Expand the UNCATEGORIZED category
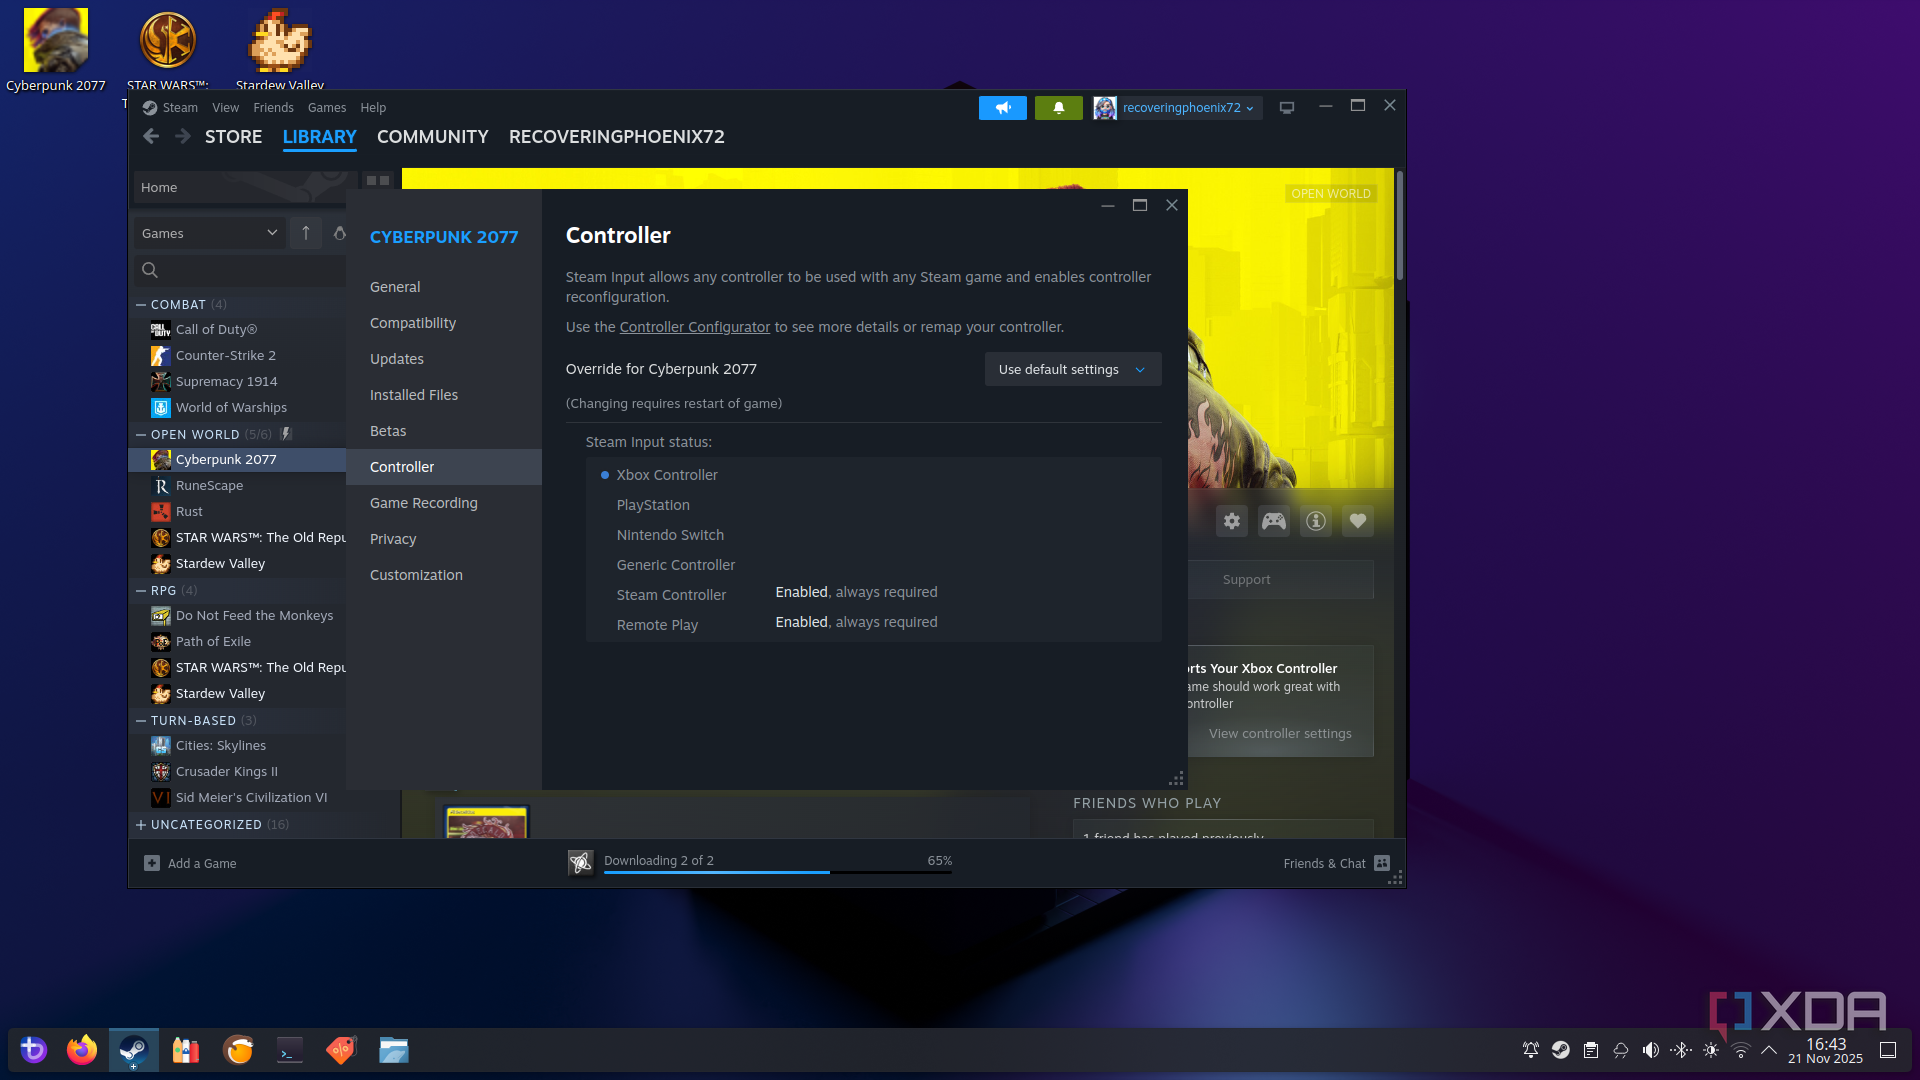This screenshot has height=1080, width=1920. pos(141,824)
